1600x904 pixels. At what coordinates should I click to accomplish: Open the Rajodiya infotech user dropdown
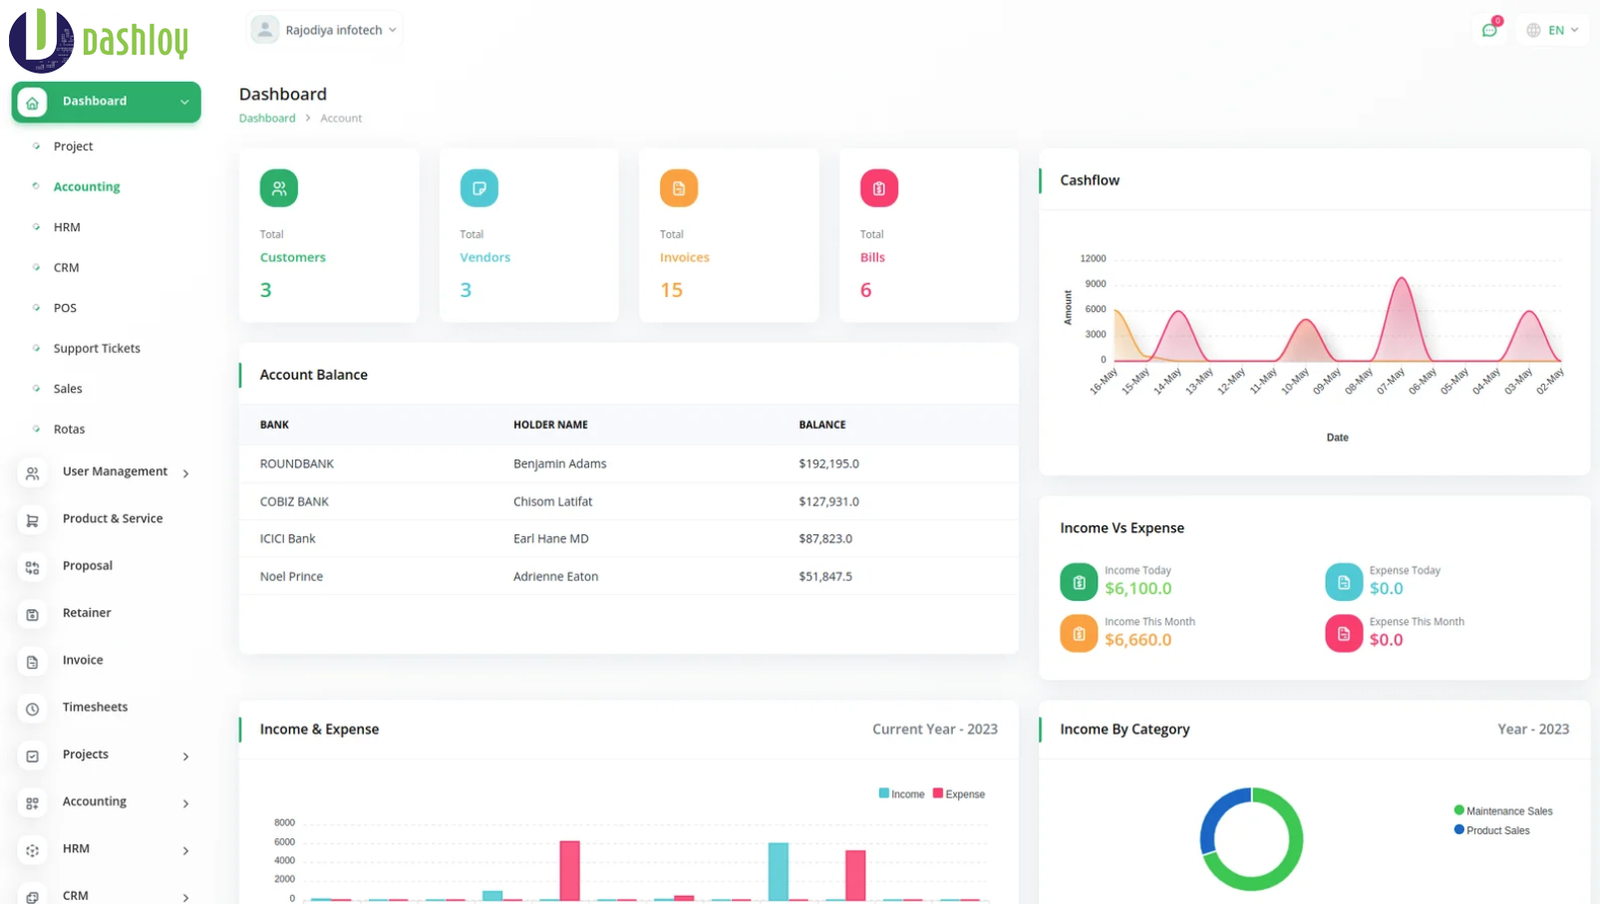coord(325,30)
